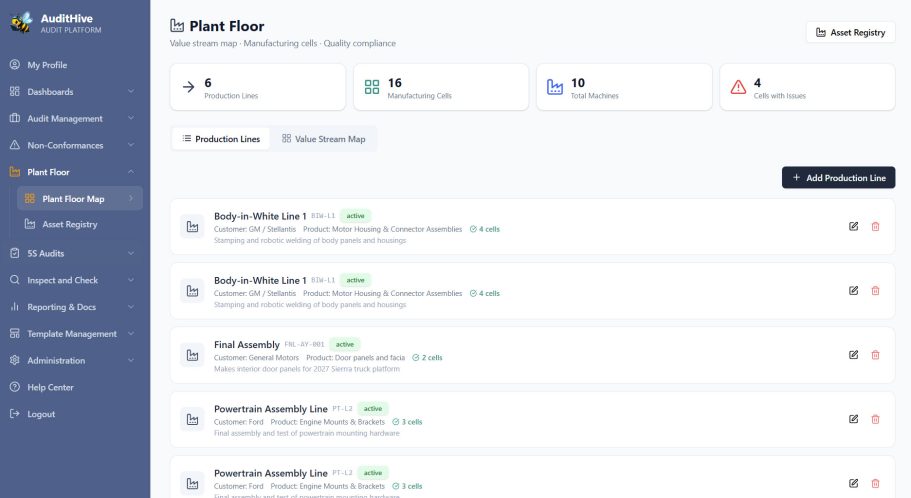
Task: Click the Manufacturing Cells grid icon
Action: pos(372,87)
